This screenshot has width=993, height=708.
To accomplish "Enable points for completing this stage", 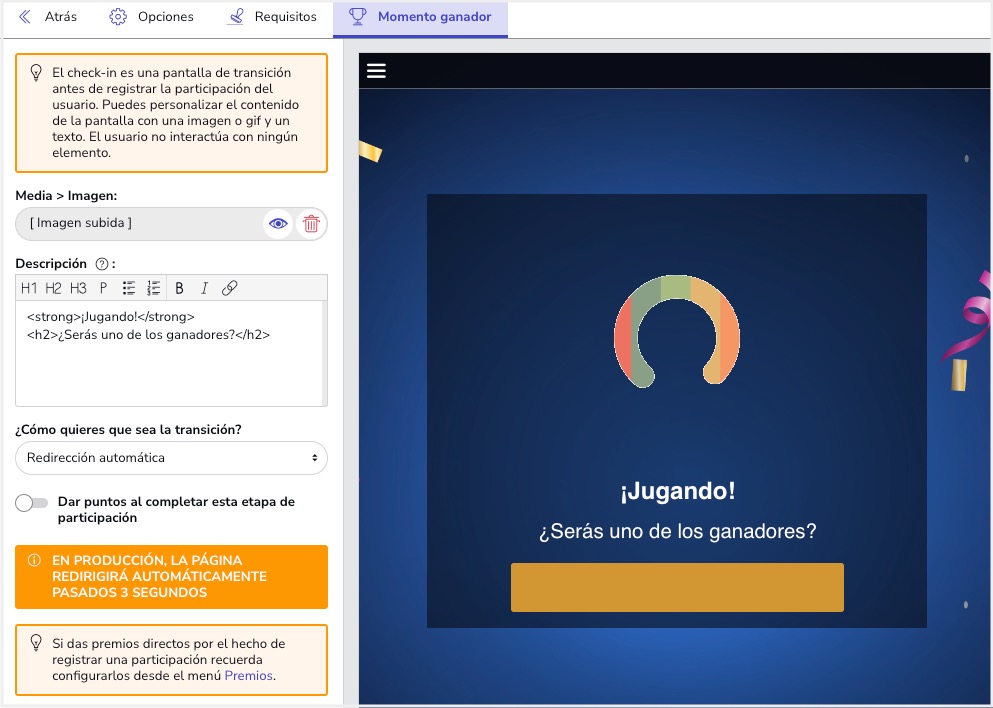I will (32, 503).
